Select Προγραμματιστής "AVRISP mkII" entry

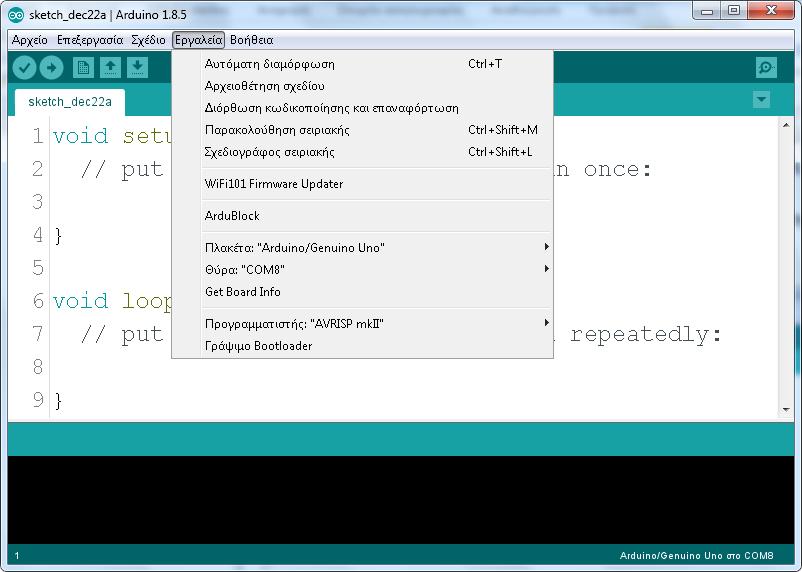(363, 323)
